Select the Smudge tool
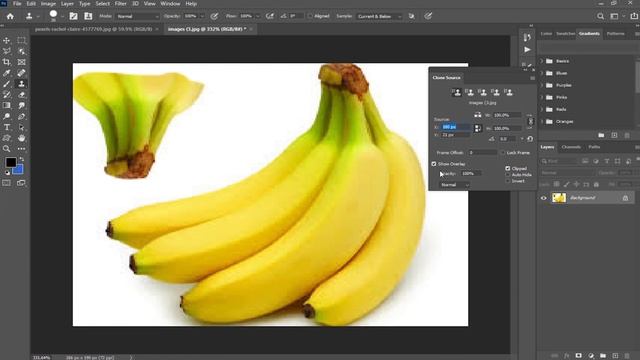Image resolution: width=640 pixels, height=360 pixels. coord(21,105)
